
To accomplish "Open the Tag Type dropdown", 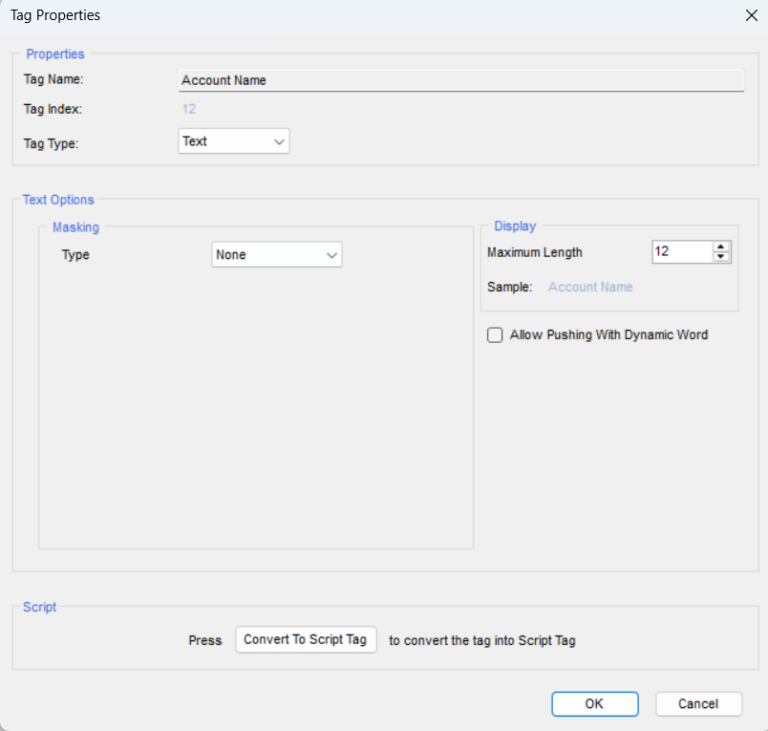I will click(234, 142).
